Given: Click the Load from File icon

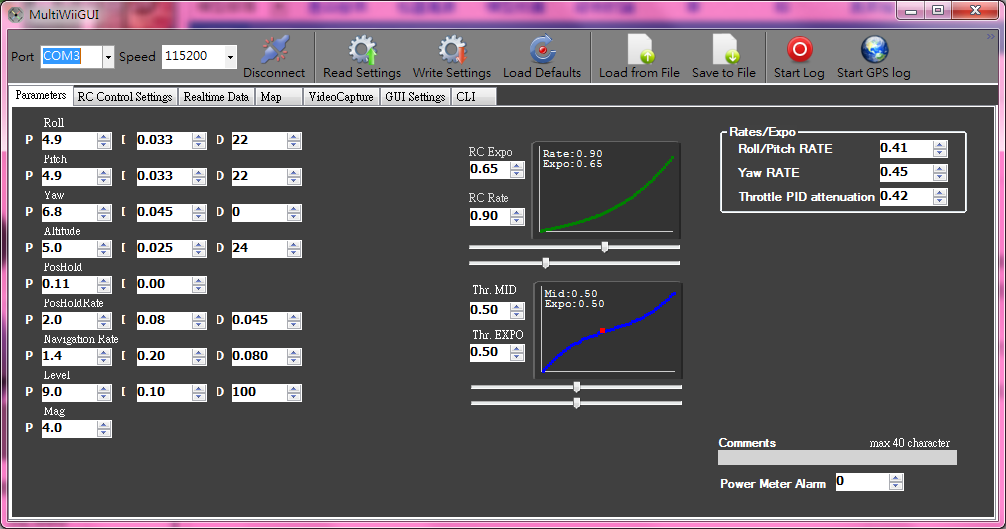Looking at the screenshot, I should [640, 49].
